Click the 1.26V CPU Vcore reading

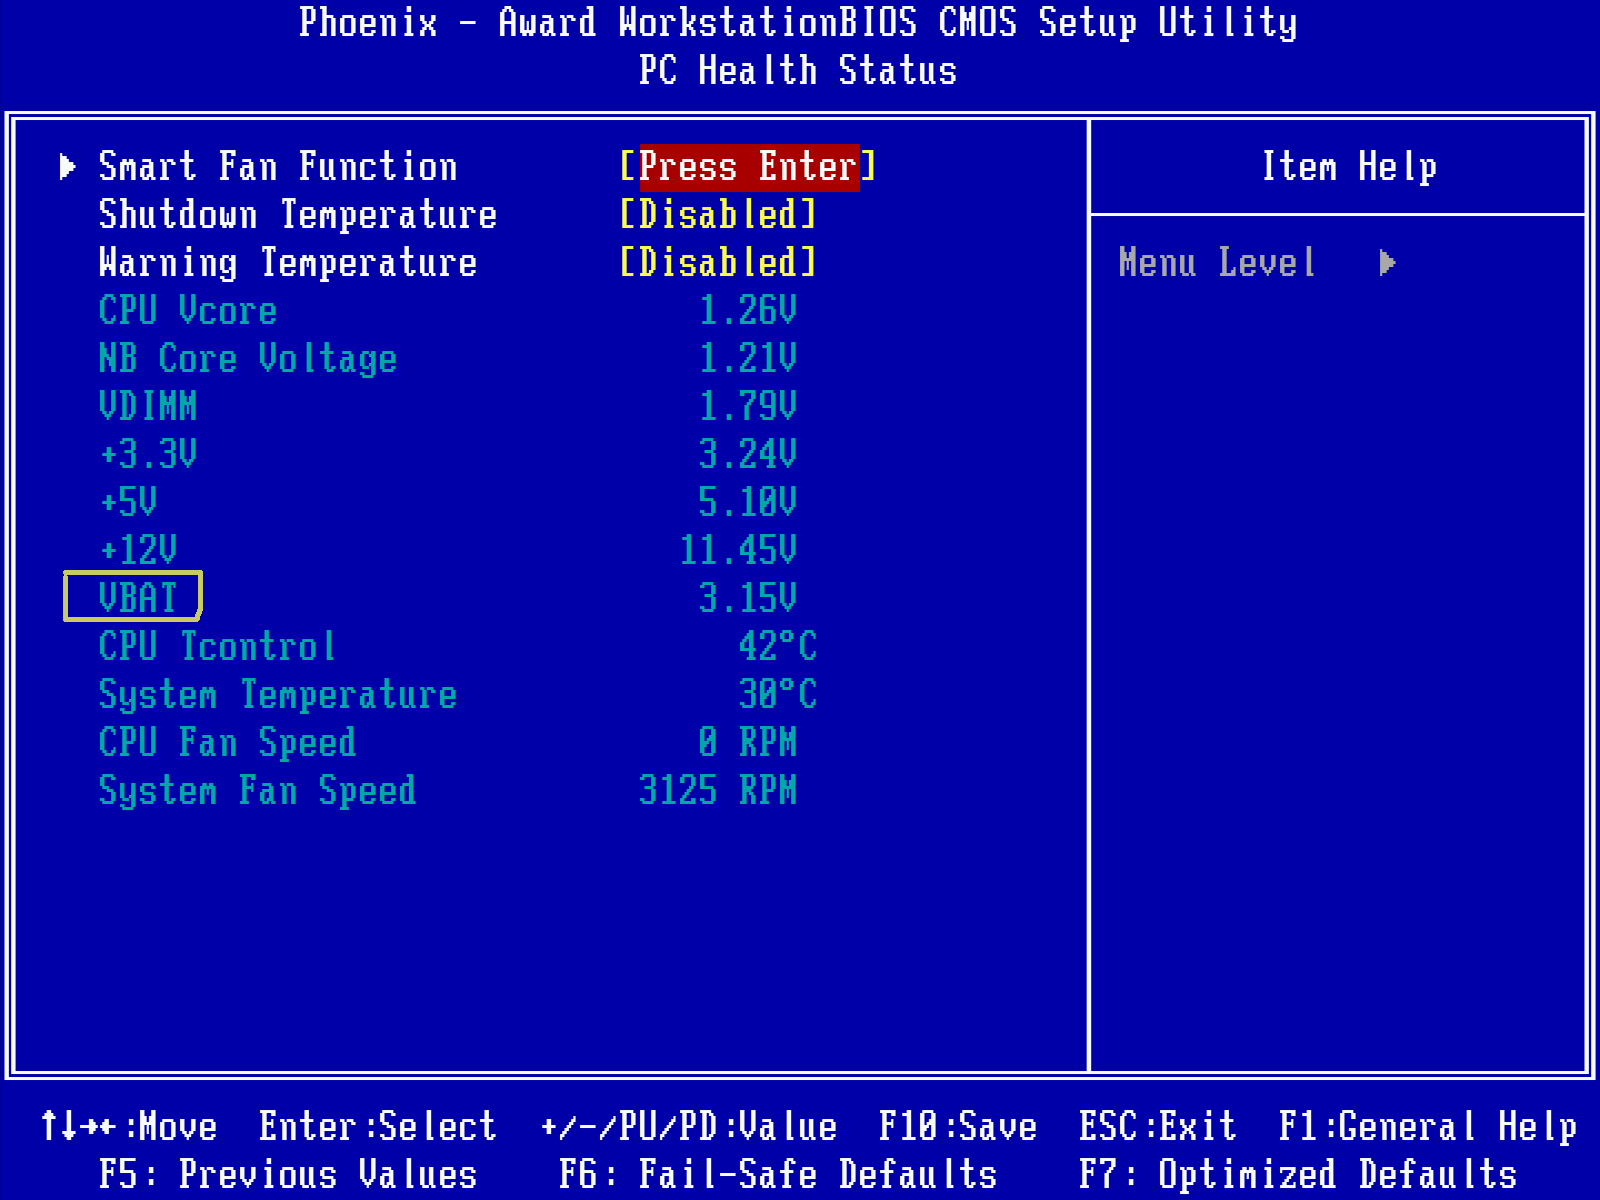click(748, 310)
